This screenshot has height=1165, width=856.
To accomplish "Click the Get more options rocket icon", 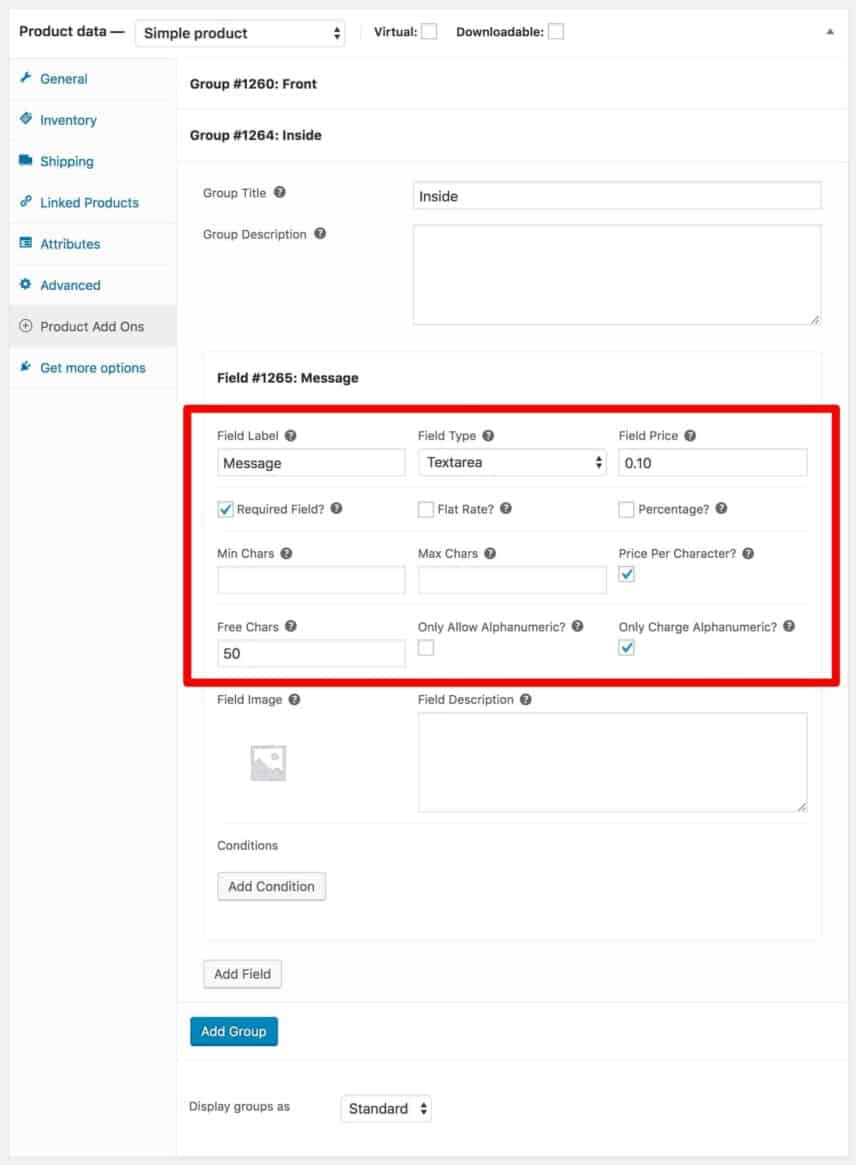I will point(26,367).
